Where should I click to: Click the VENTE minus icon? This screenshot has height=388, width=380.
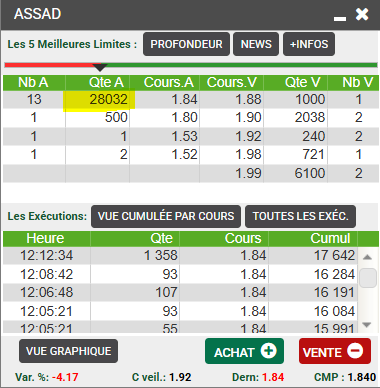tap(355, 351)
